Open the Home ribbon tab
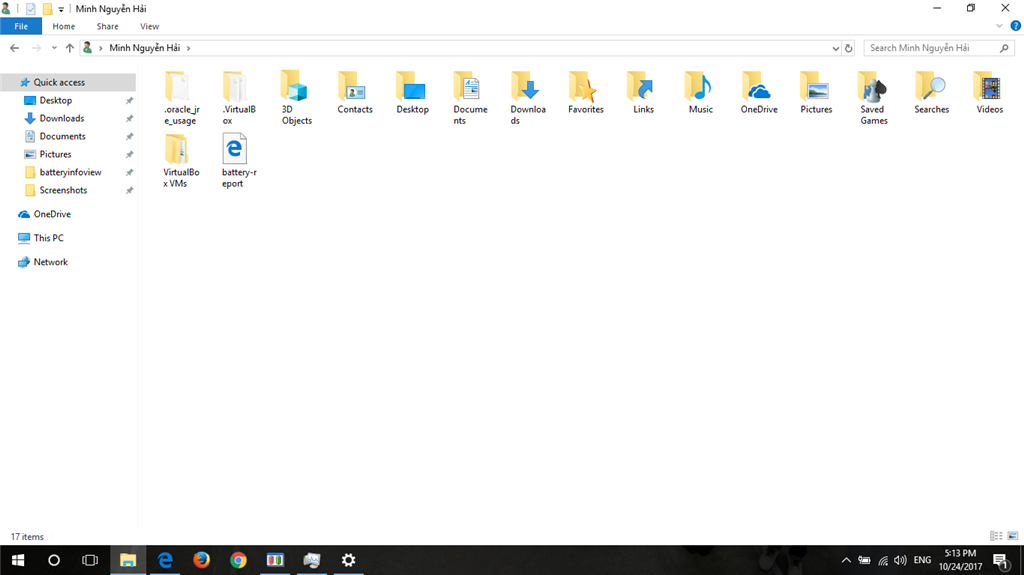The image size is (1024, 575). click(x=63, y=26)
